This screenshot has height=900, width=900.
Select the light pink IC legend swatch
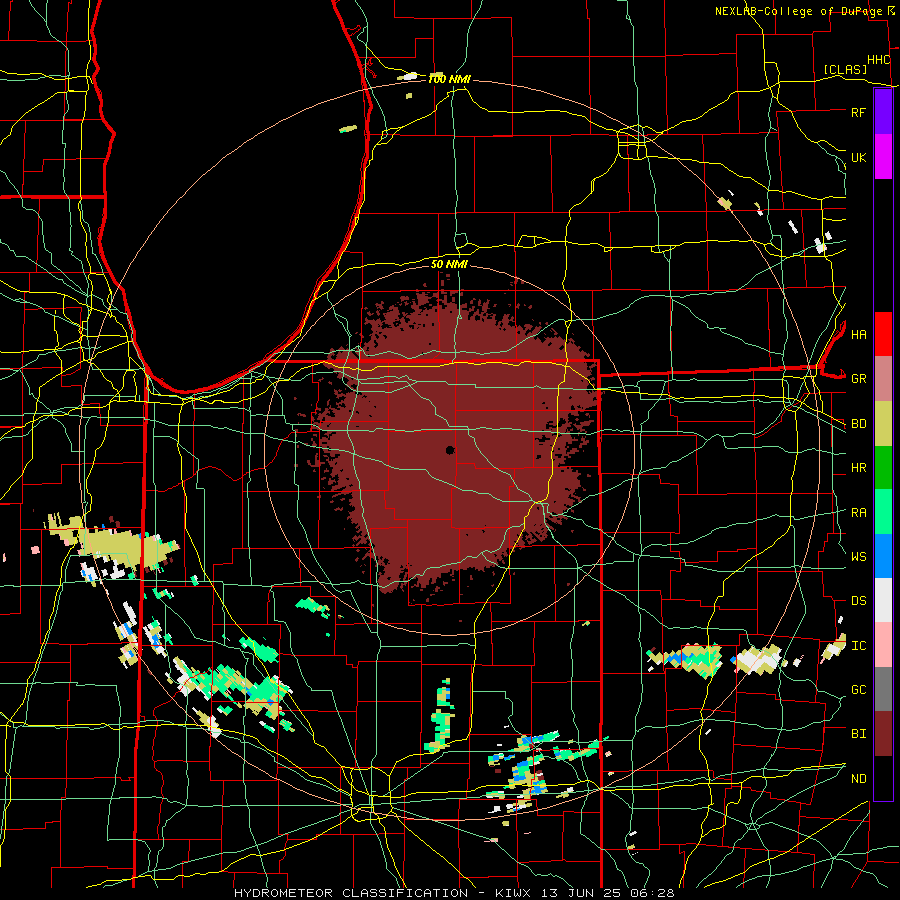pos(883,645)
